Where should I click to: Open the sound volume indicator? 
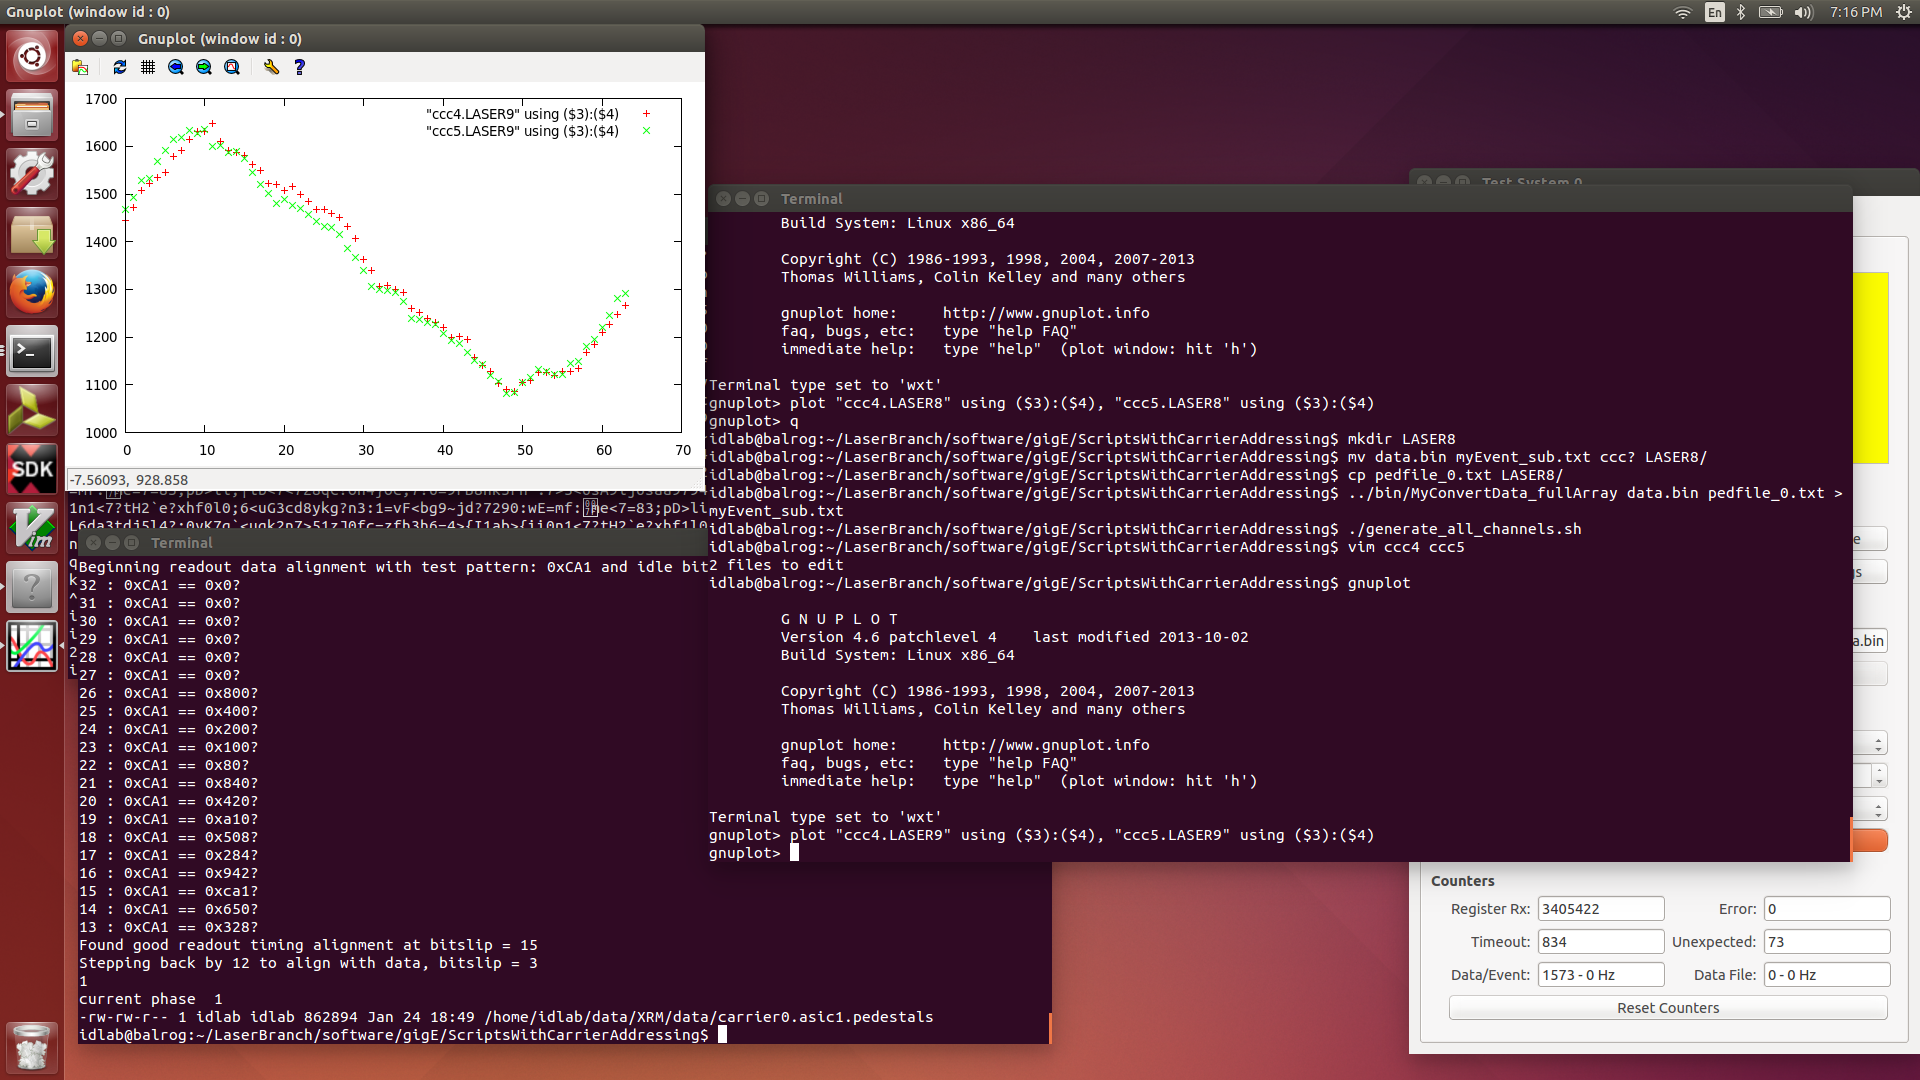click(1803, 12)
